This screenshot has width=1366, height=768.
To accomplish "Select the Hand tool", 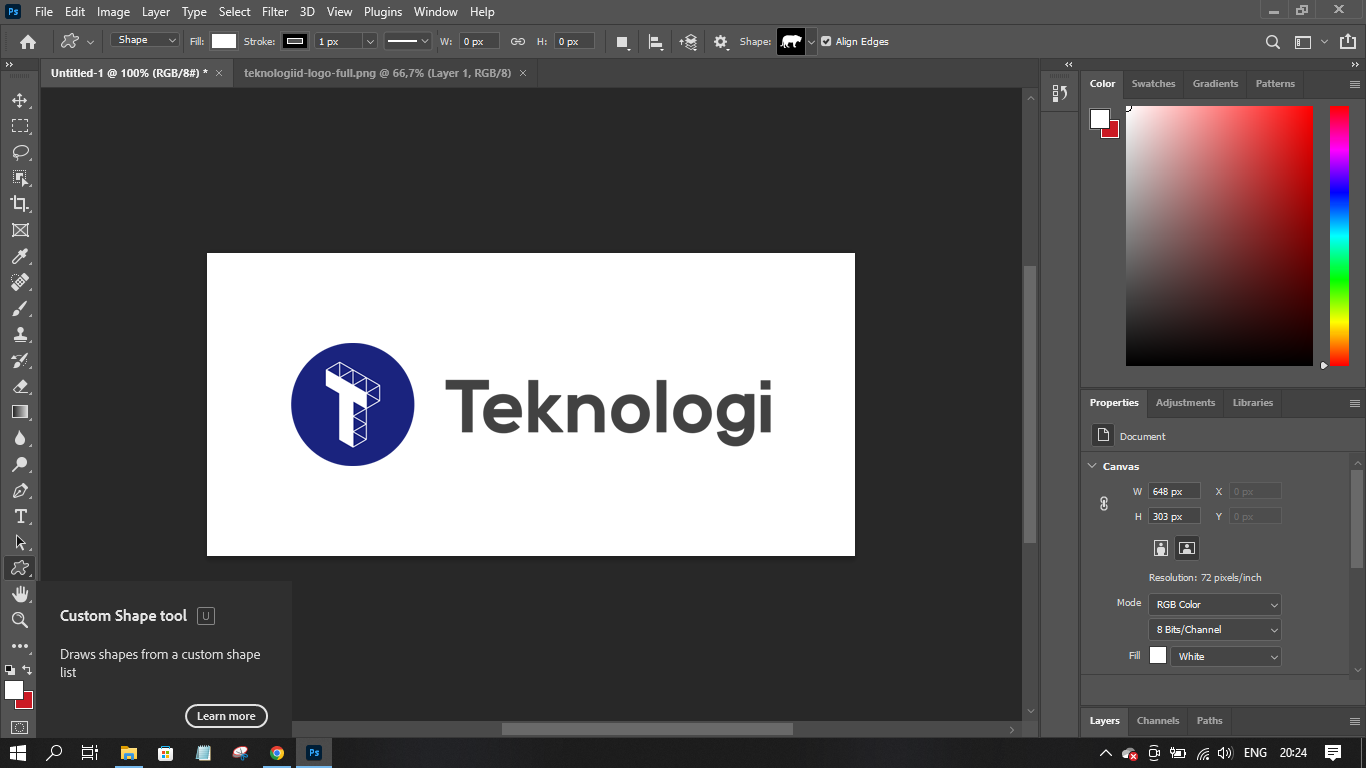I will [x=20, y=594].
